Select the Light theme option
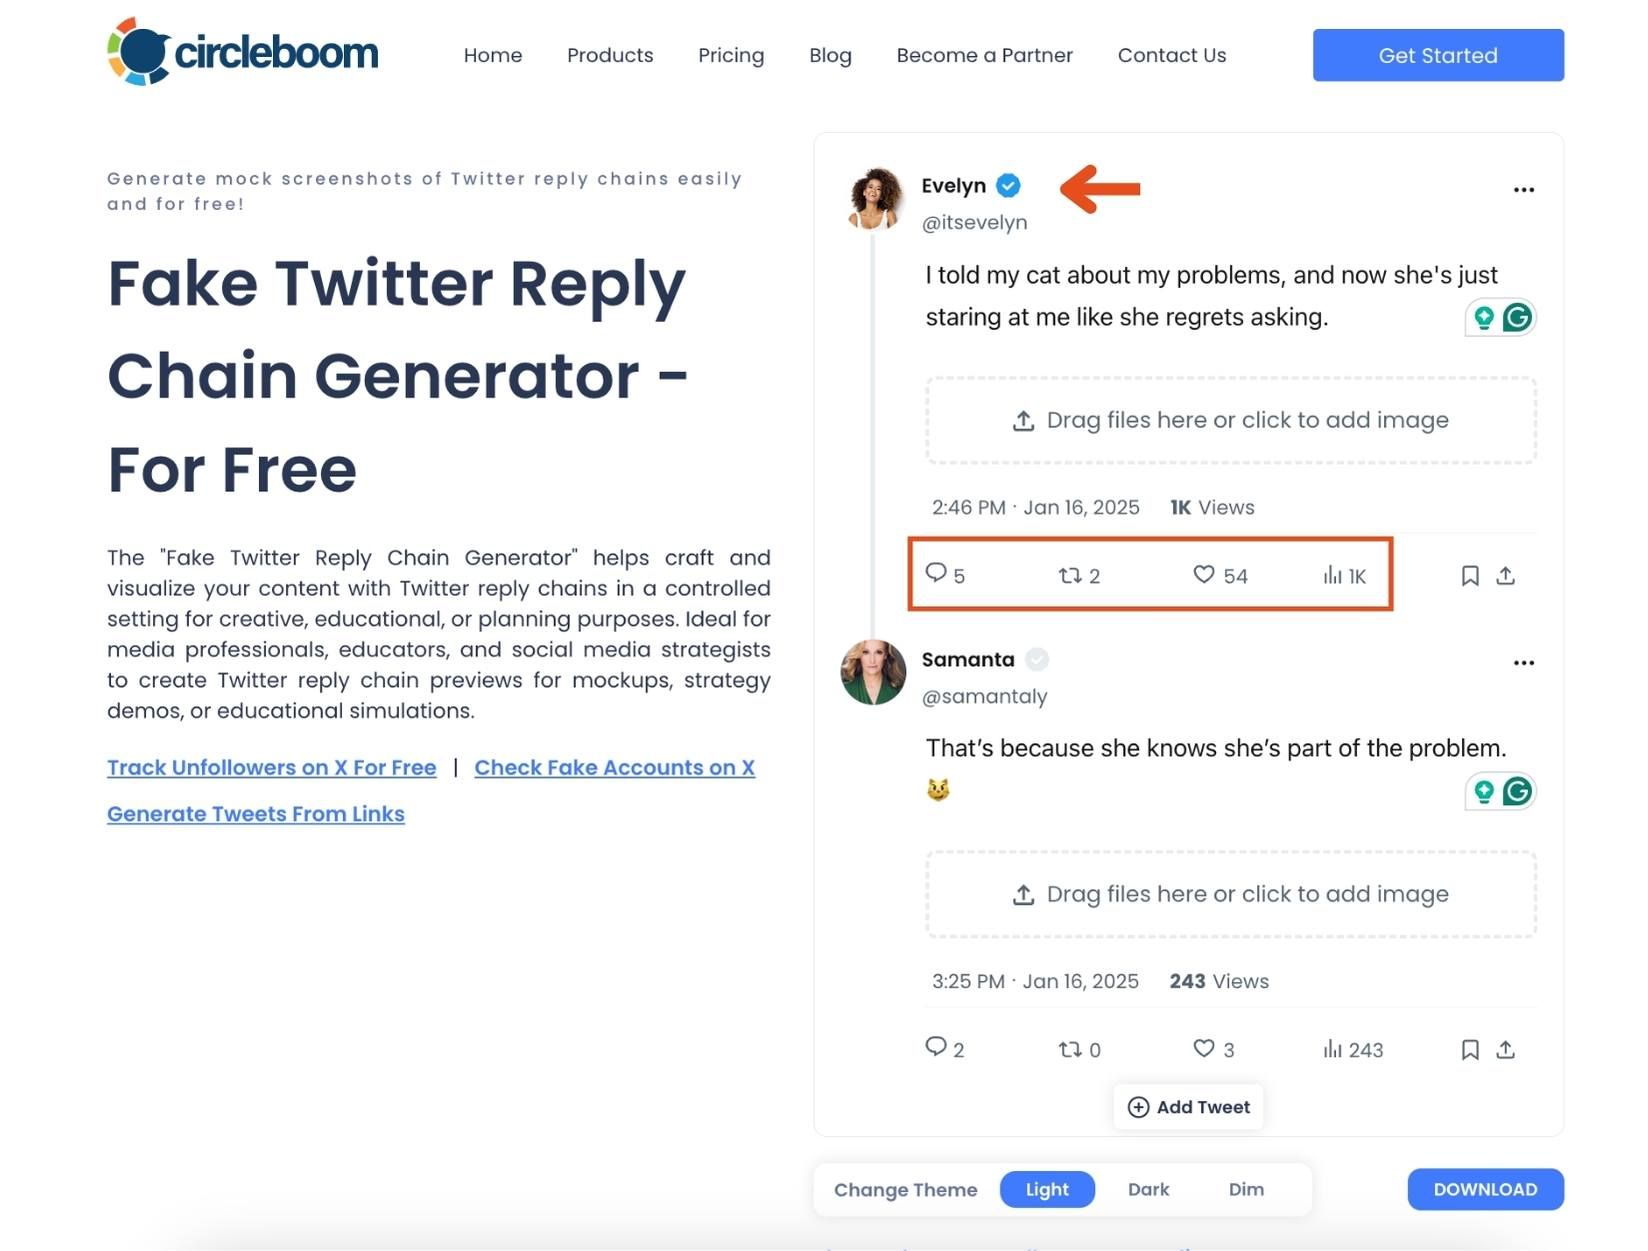Viewport: 1648px width, 1251px height. tap(1047, 1189)
